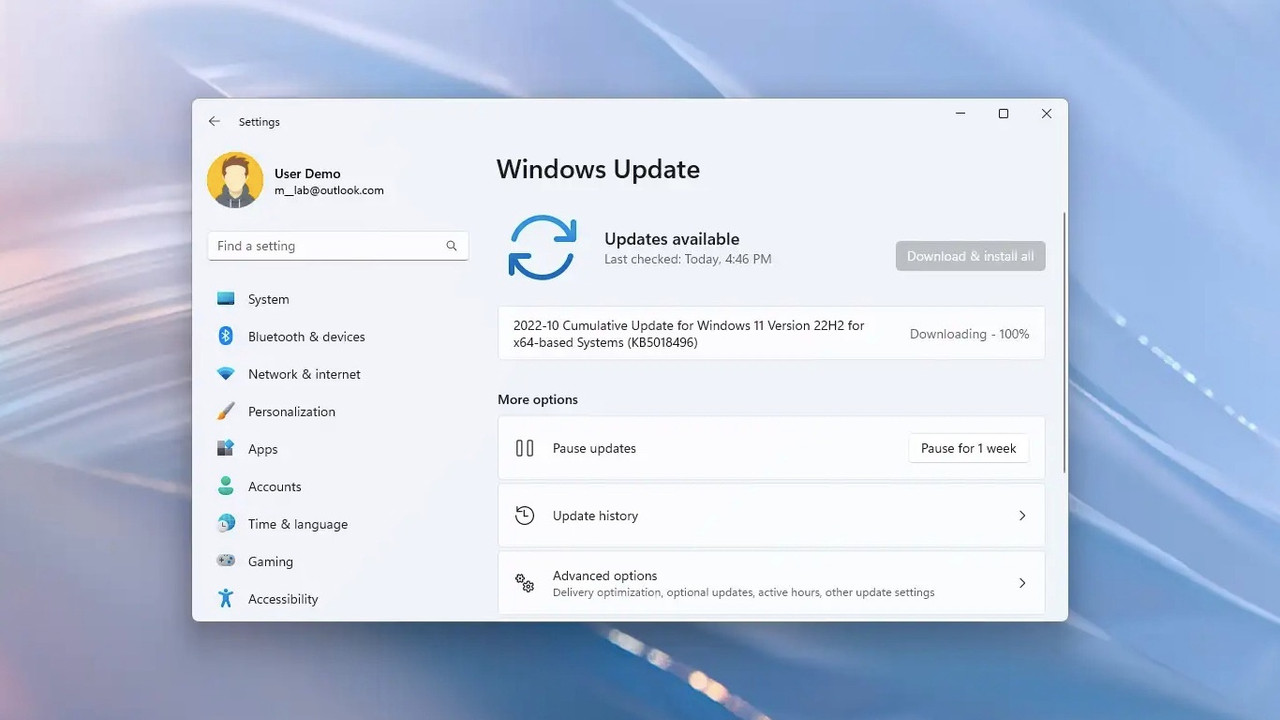Click the Pause updates icon
Image resolution: width=1280 pixels, height=720 pixels.
pos(524,448)
